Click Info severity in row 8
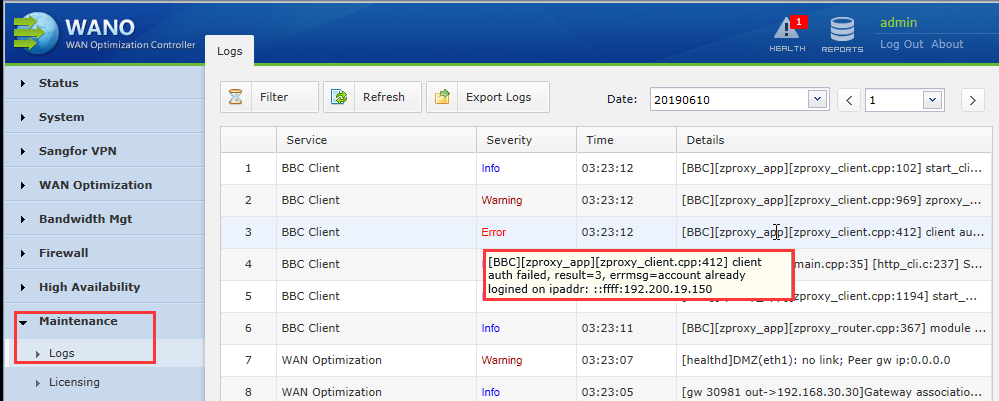The image size is (999, 401). coord(491,392)
